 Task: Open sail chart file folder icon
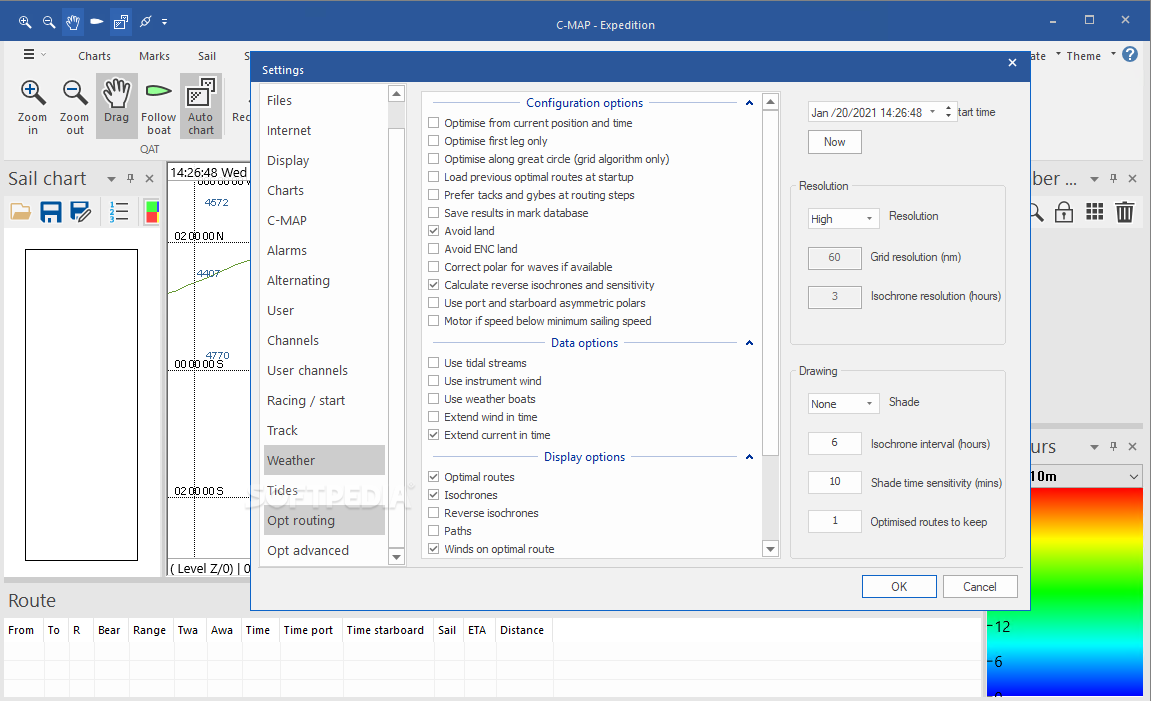coord(21,212)
